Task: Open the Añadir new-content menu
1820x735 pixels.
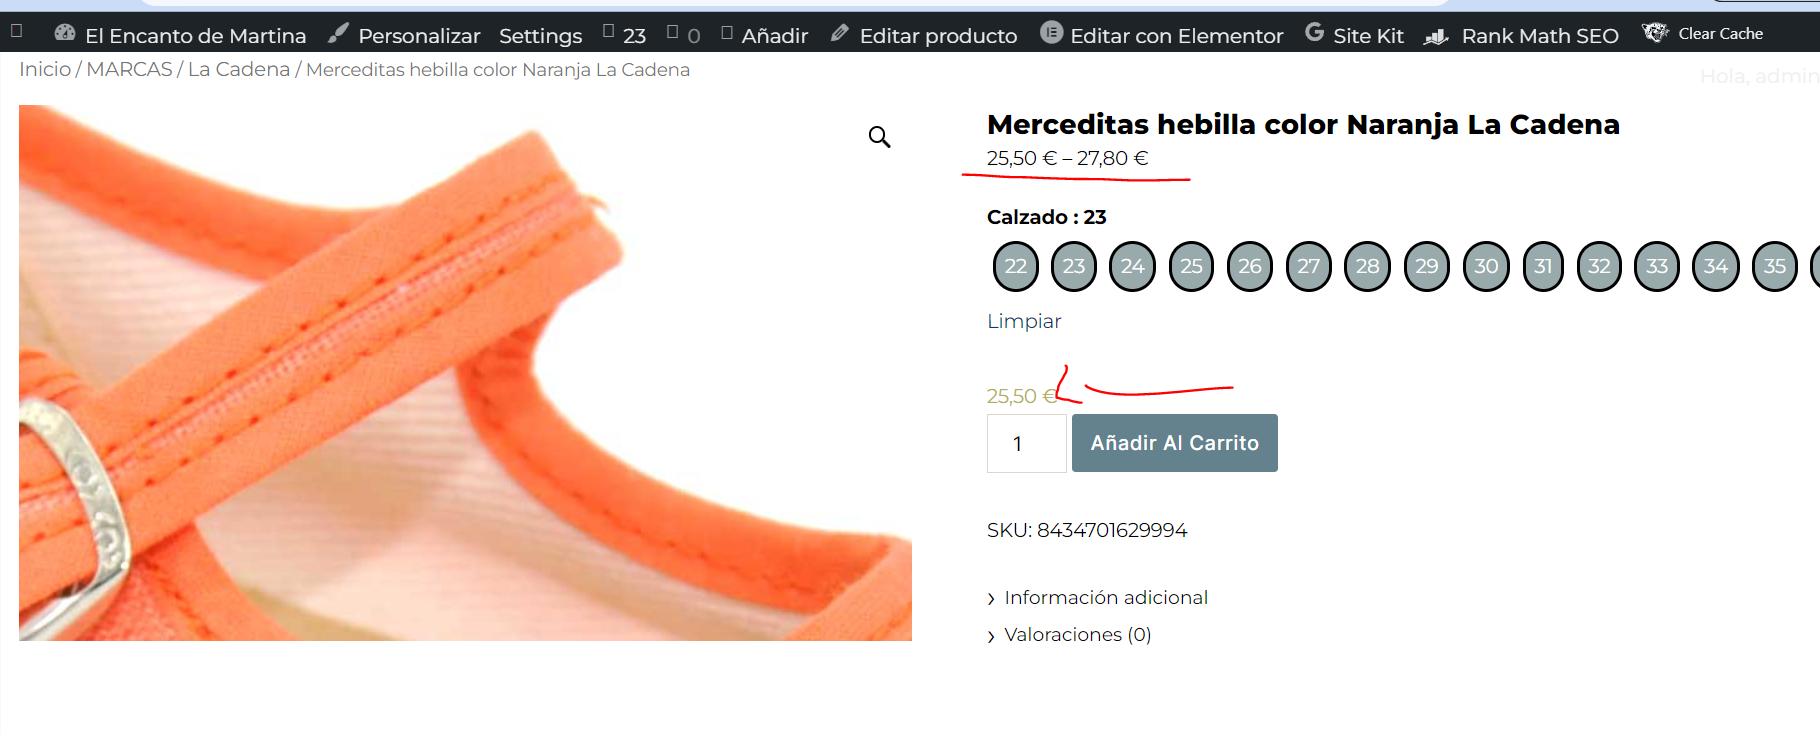Action: [x=764, y=35]
